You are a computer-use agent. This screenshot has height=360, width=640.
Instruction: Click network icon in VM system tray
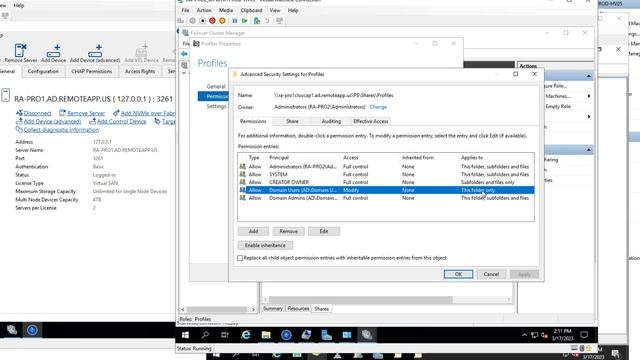point(534,335)
